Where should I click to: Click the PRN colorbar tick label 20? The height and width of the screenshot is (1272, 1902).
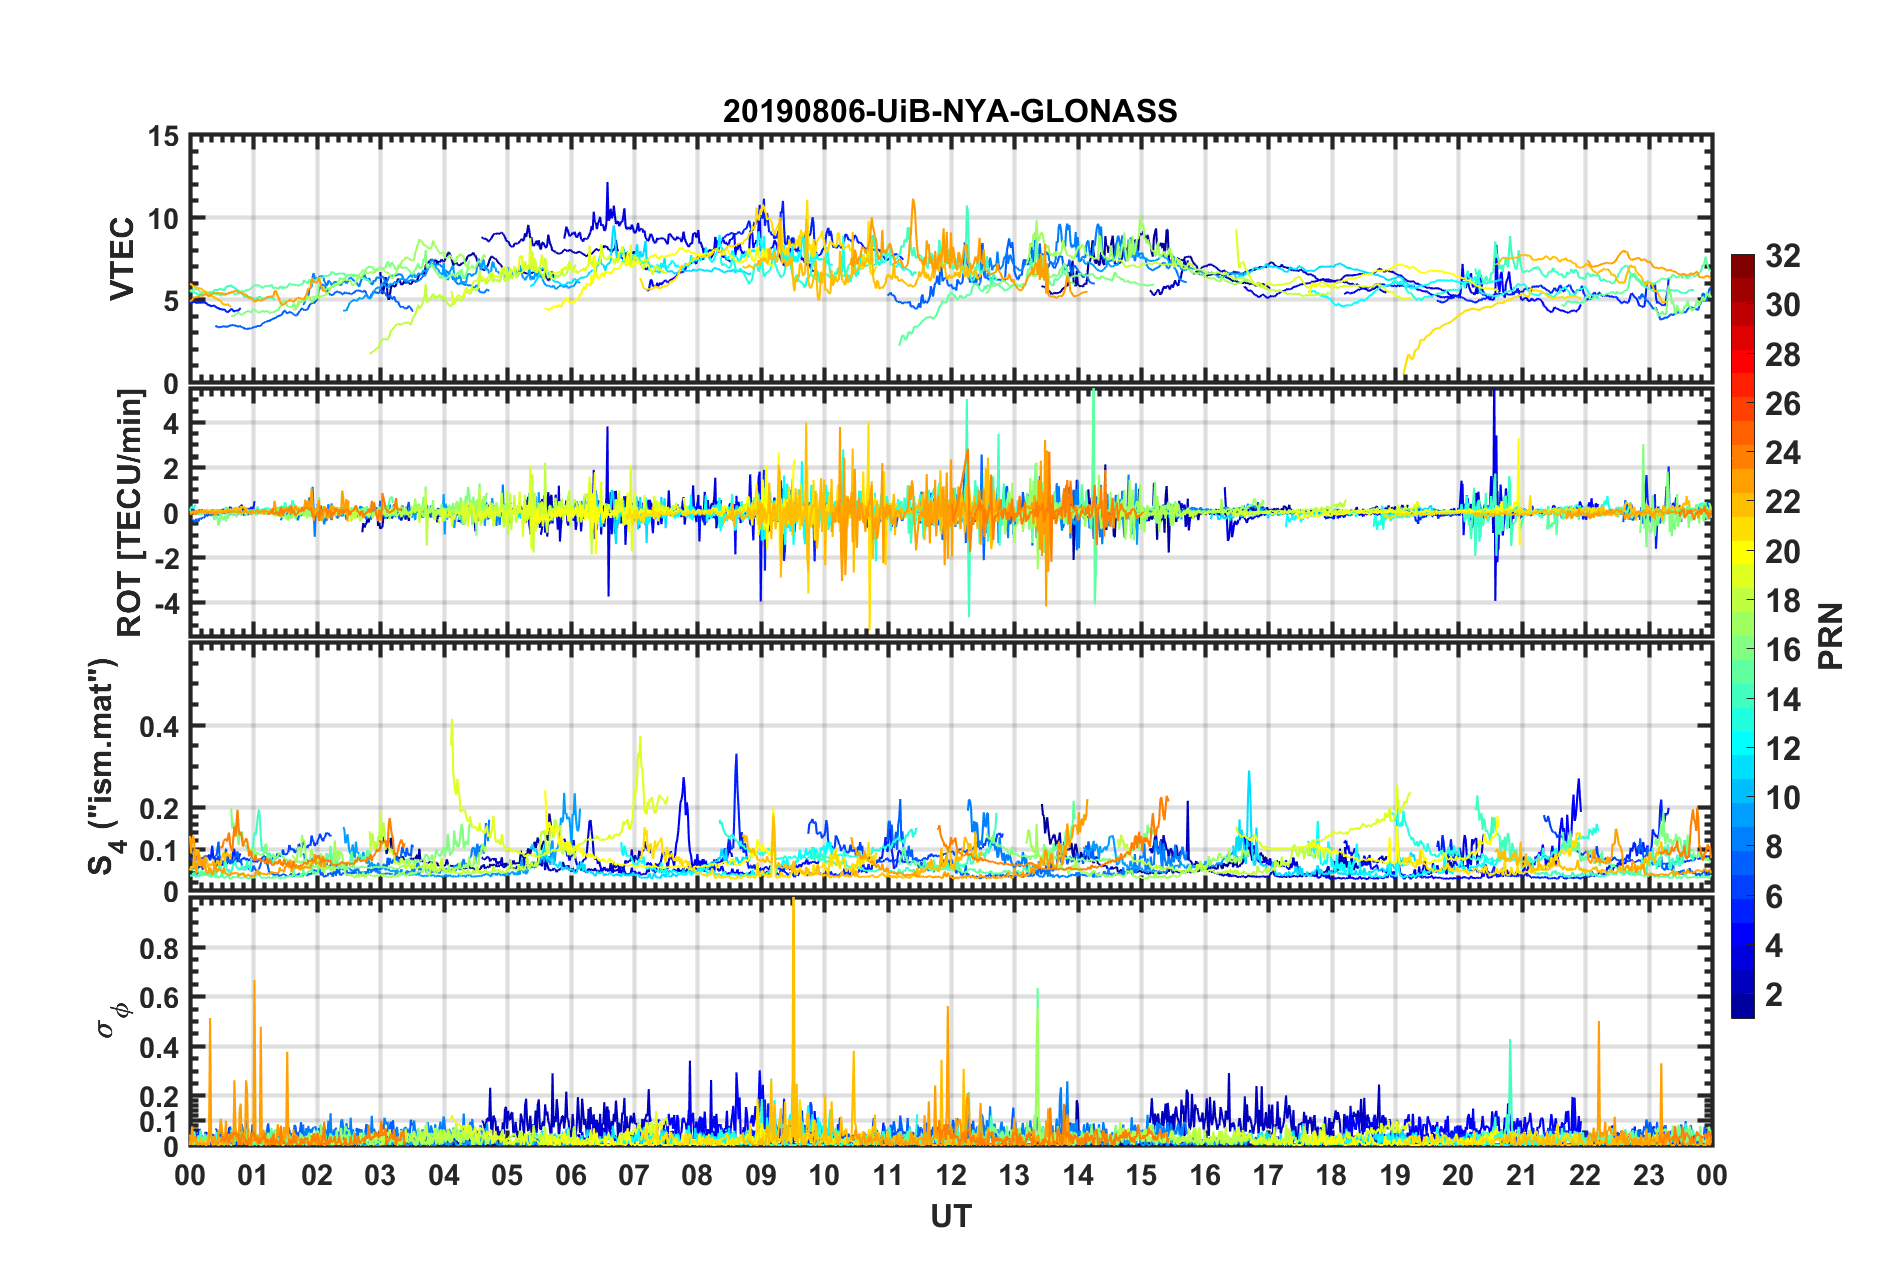[1782, 552]
